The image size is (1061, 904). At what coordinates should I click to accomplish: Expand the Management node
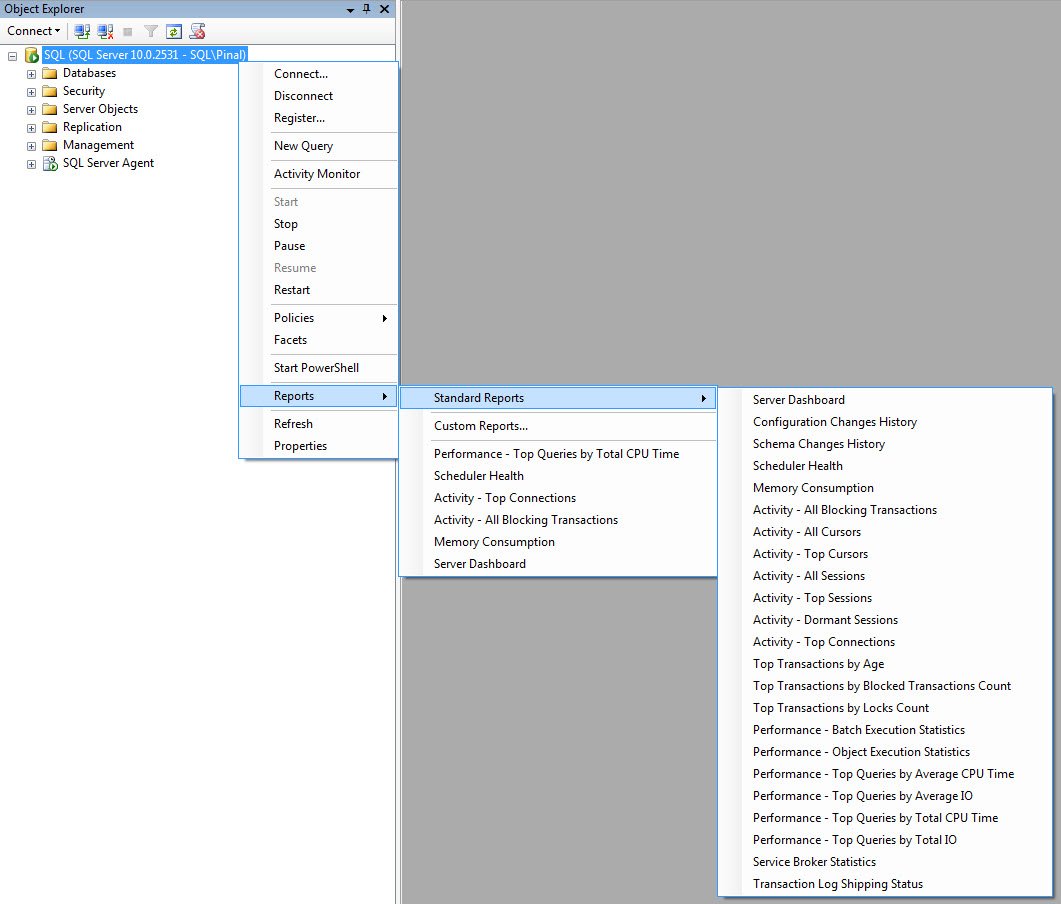[31, 146]
